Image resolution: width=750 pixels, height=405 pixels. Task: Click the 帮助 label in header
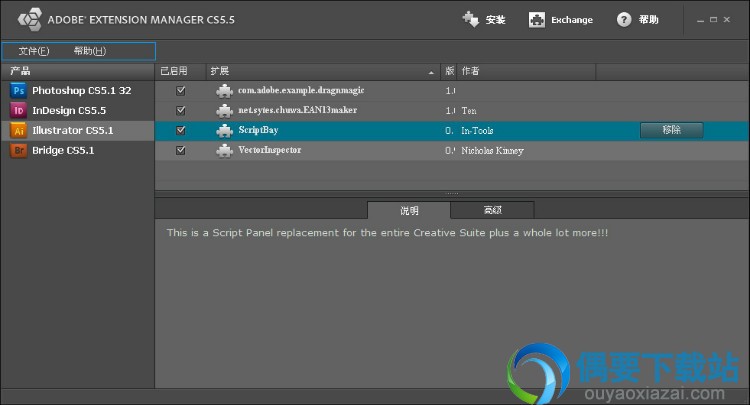click(x=649, y=20)
